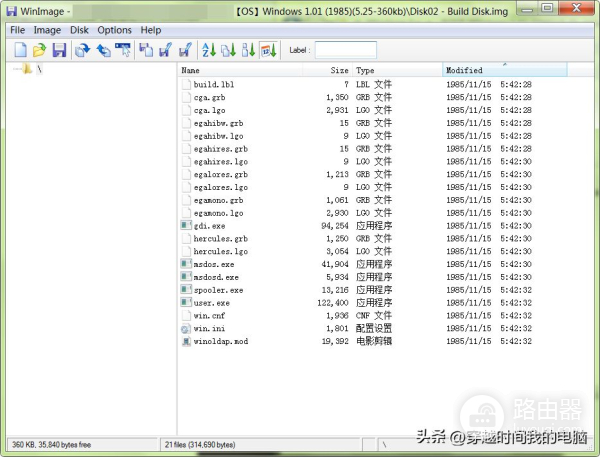This screenshot has width=600, height=457.
Task: Click the user.exe application icon
Action: click(186, 302)
